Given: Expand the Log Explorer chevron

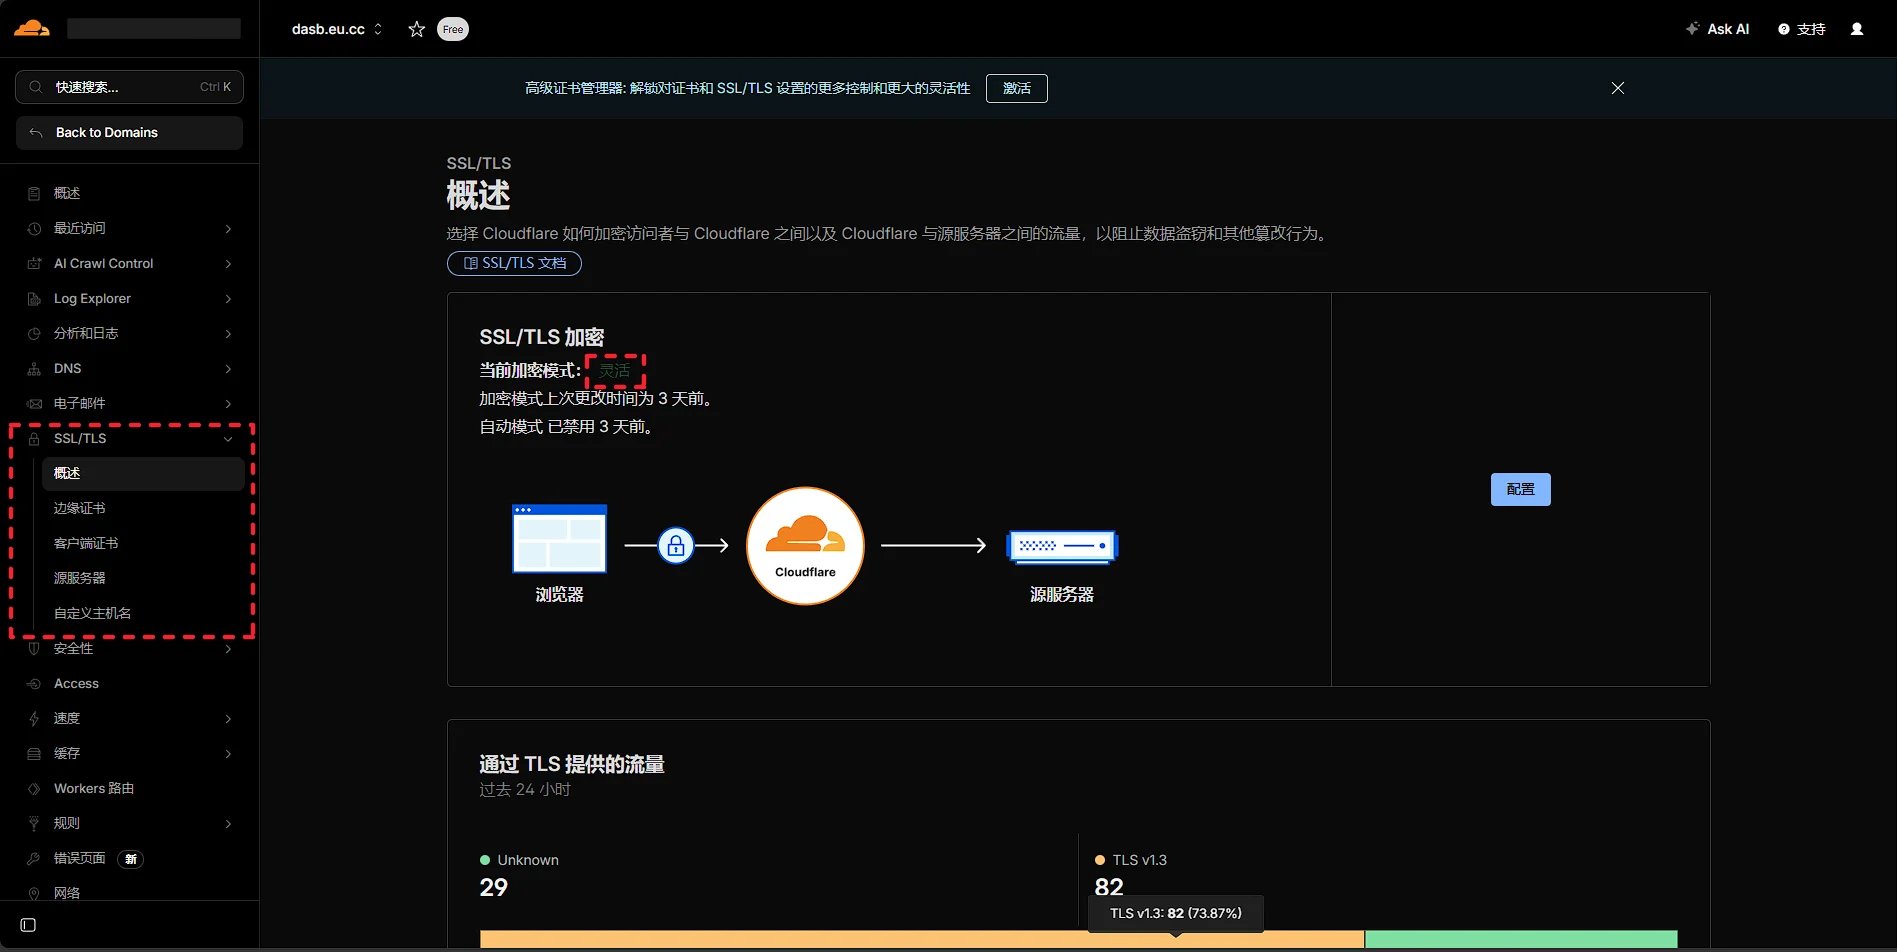Looking at the screenshot, I should coord(228,299).
